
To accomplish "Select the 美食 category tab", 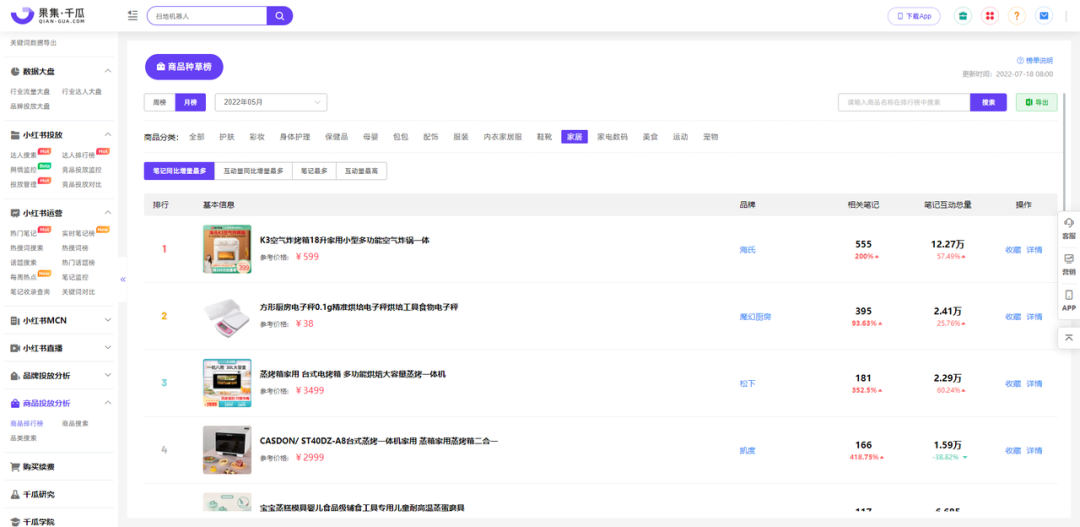I will click(x=649, y=137).
